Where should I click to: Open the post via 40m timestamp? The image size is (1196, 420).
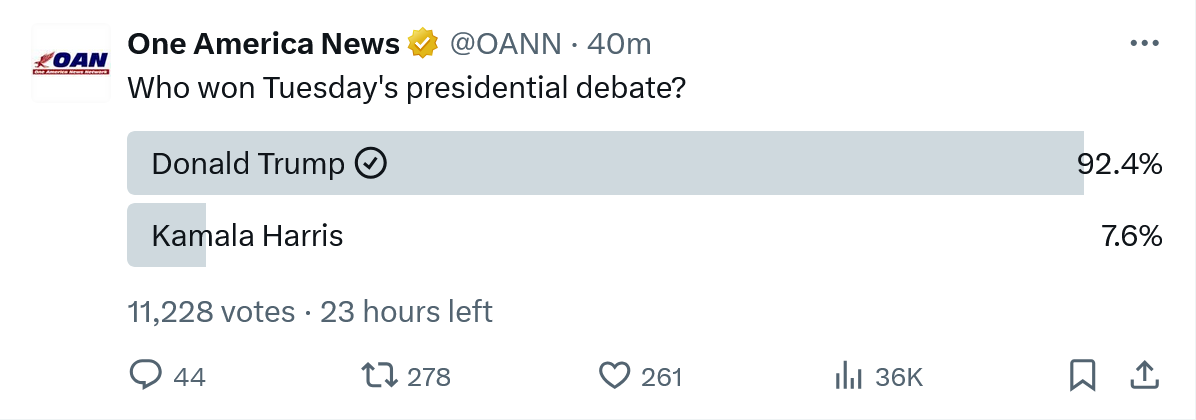click(619, 44)
